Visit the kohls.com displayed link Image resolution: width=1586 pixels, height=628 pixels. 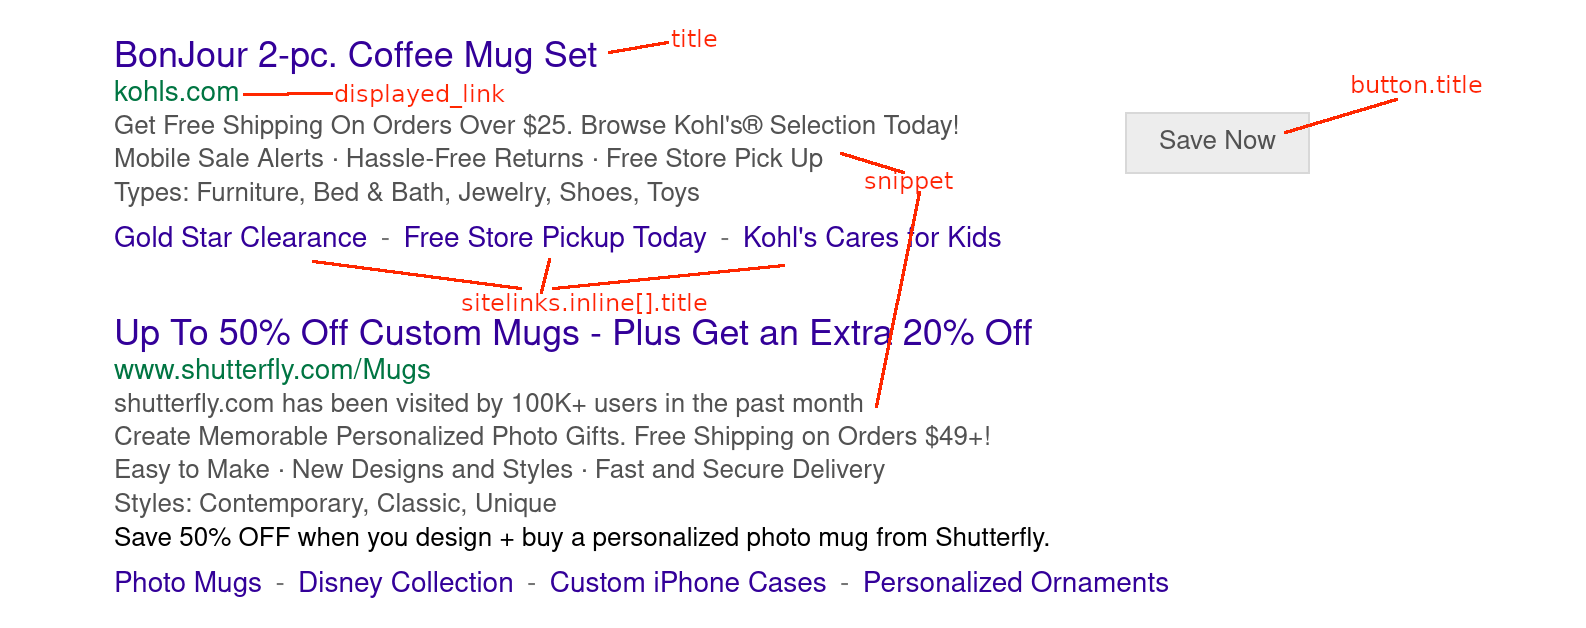tap(175, 92)
